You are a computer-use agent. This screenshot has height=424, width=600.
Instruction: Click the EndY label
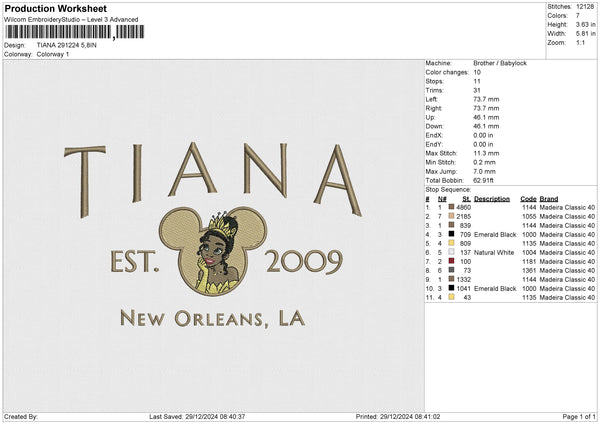434,144
